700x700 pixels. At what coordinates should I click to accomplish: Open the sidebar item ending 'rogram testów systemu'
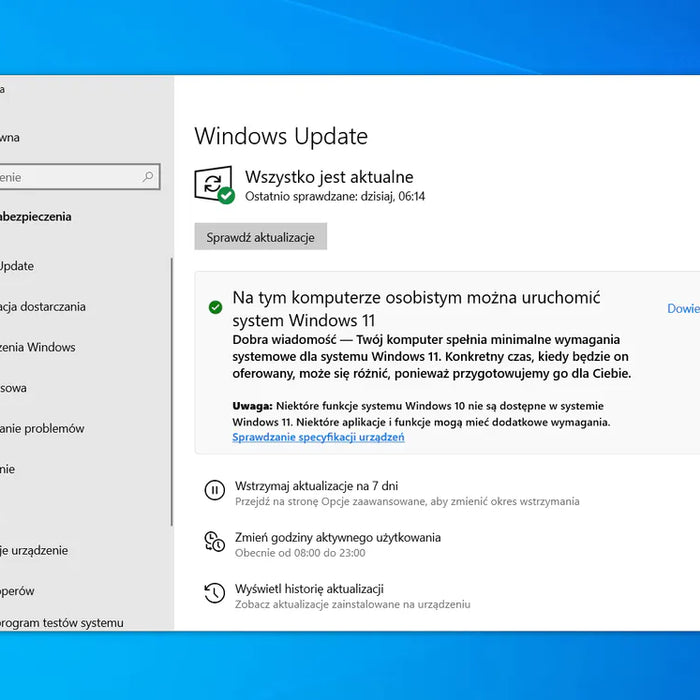[62, 623]
